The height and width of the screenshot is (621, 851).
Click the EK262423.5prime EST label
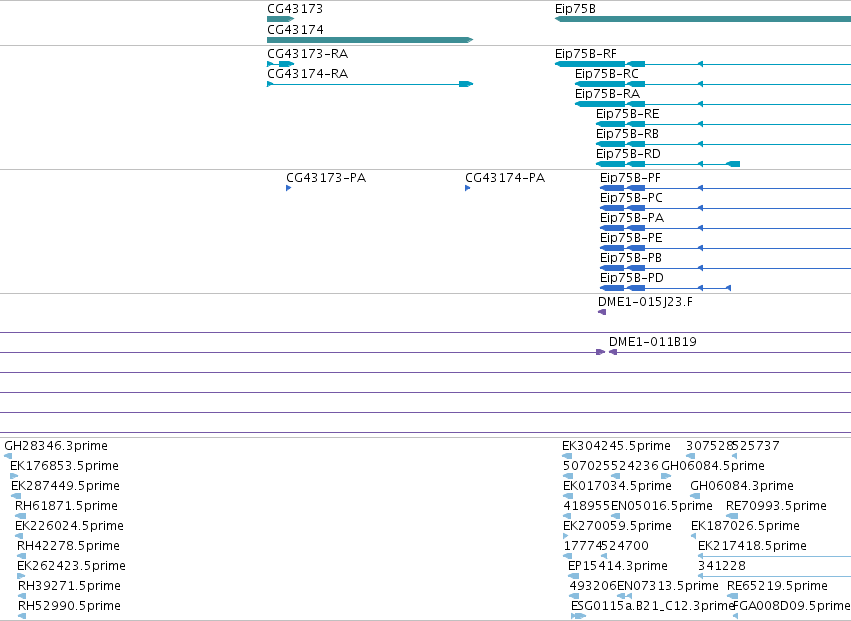pyautogui.click(x=71, y=566)
